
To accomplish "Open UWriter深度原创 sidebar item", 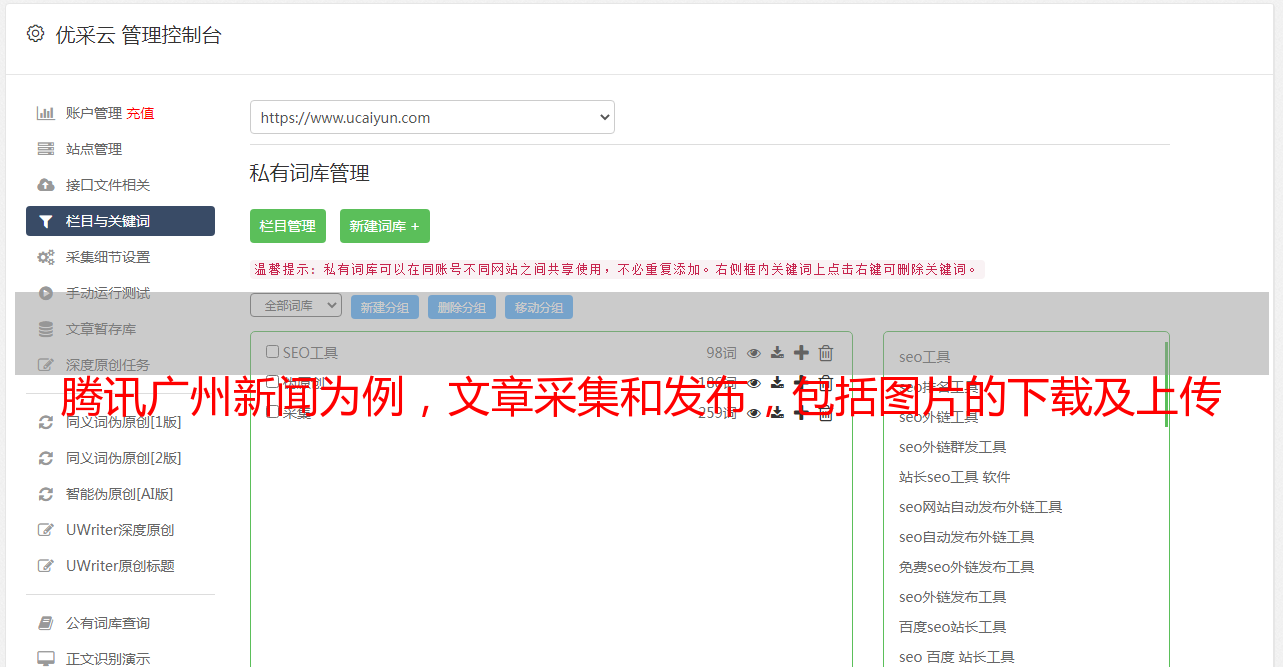I will 120,530.
